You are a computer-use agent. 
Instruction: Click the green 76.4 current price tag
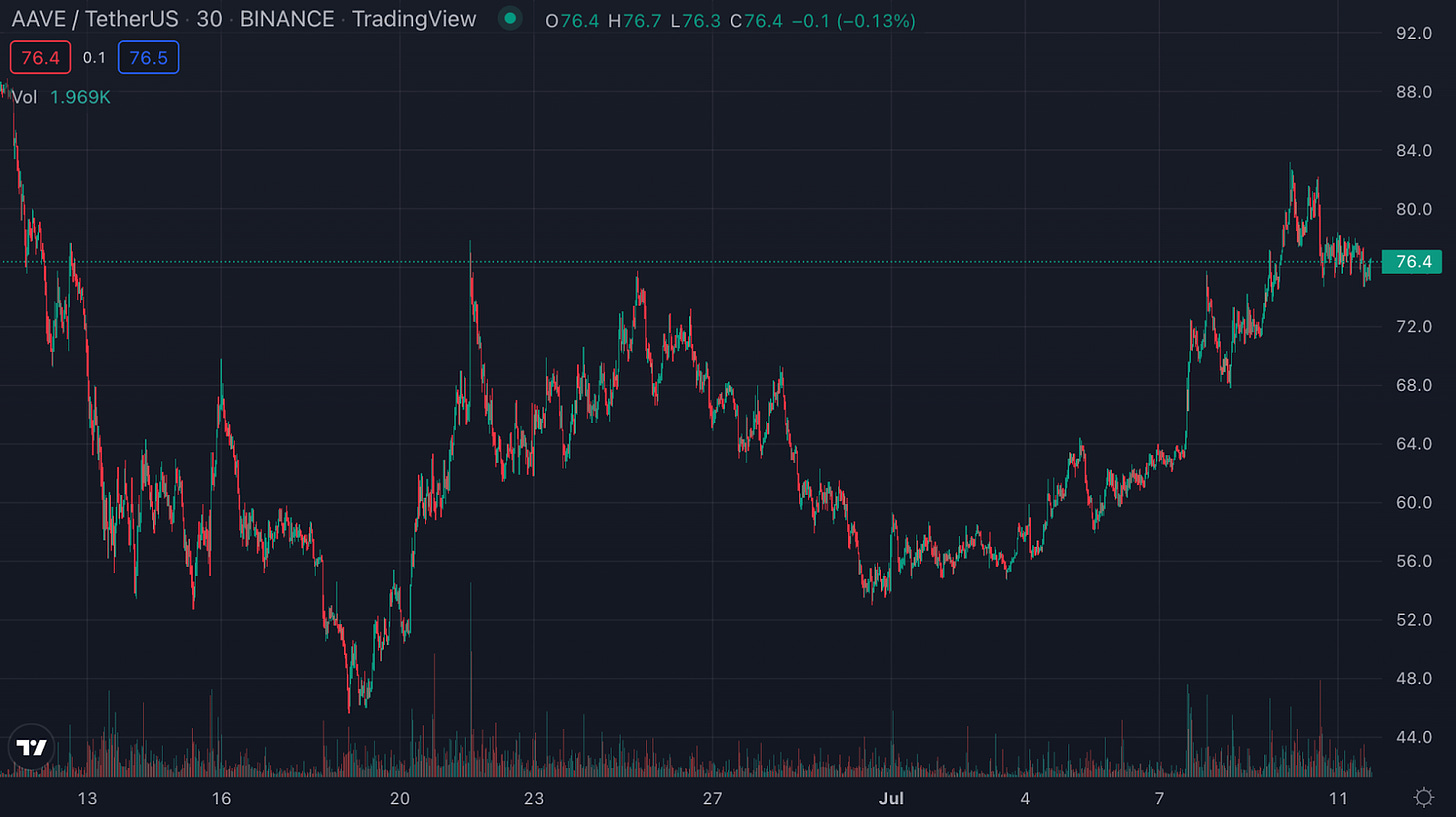coord(1411,262)
